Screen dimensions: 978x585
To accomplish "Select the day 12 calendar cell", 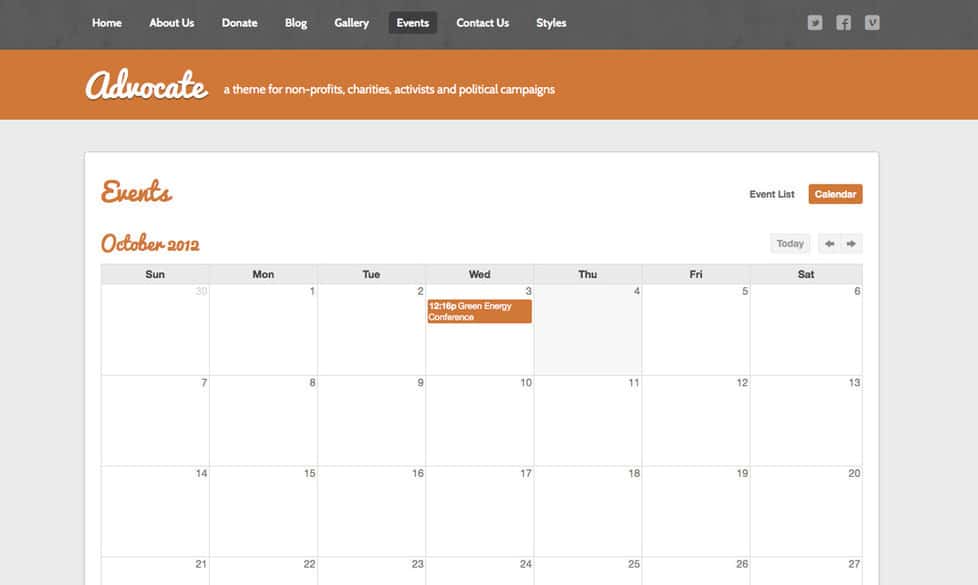I will tap(696, 421).
